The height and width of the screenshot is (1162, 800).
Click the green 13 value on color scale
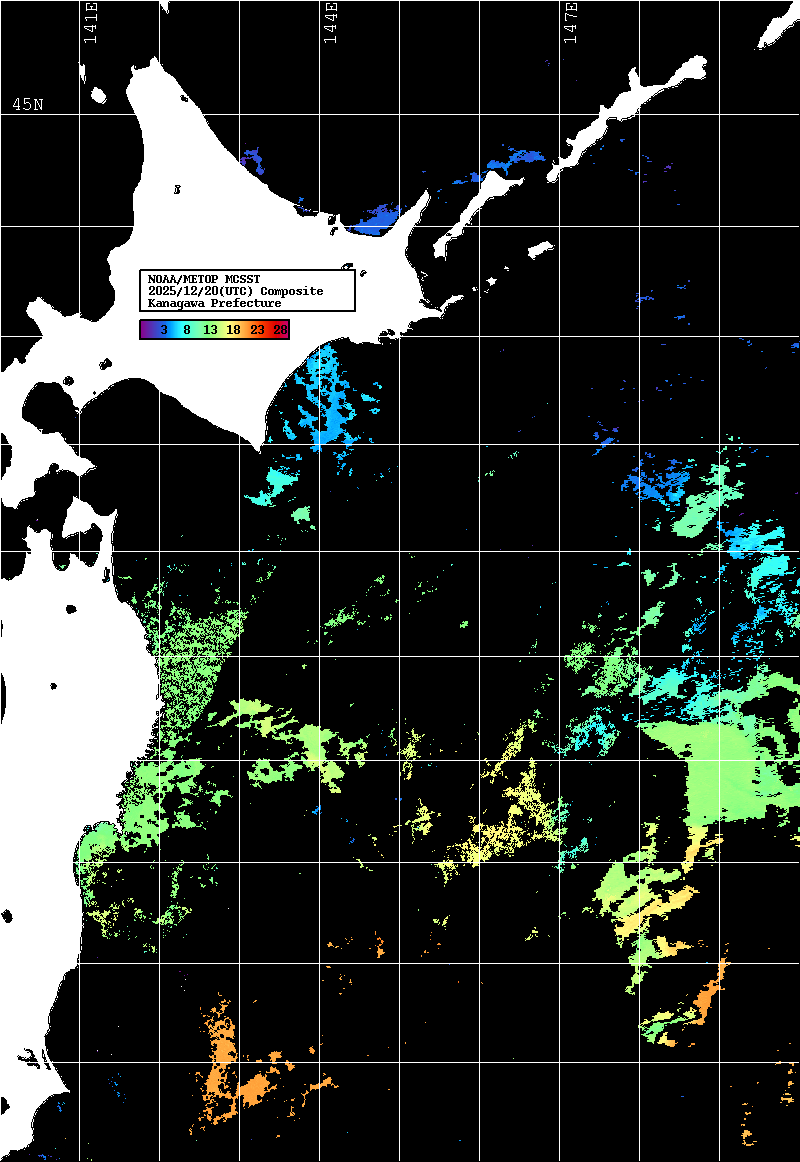[x=210, y=329]
